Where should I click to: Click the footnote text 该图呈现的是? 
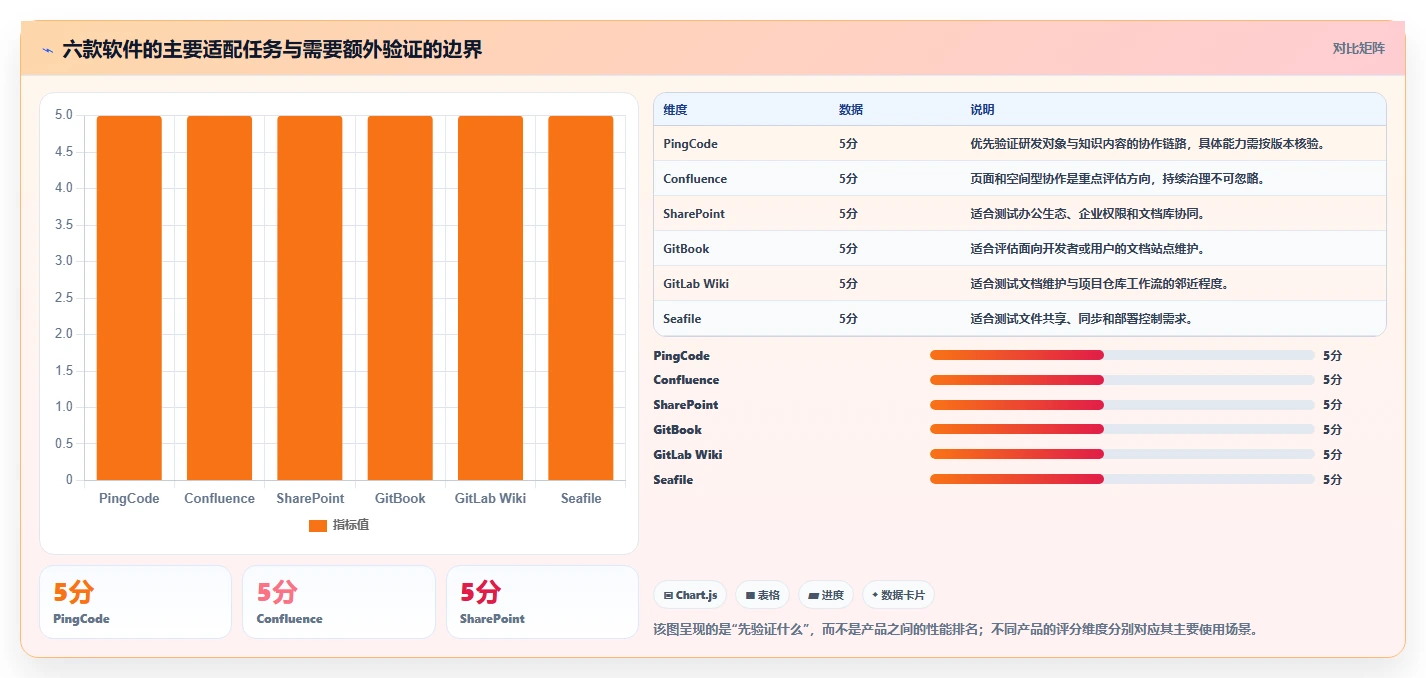pyautogui.click(x=954, y=629)
